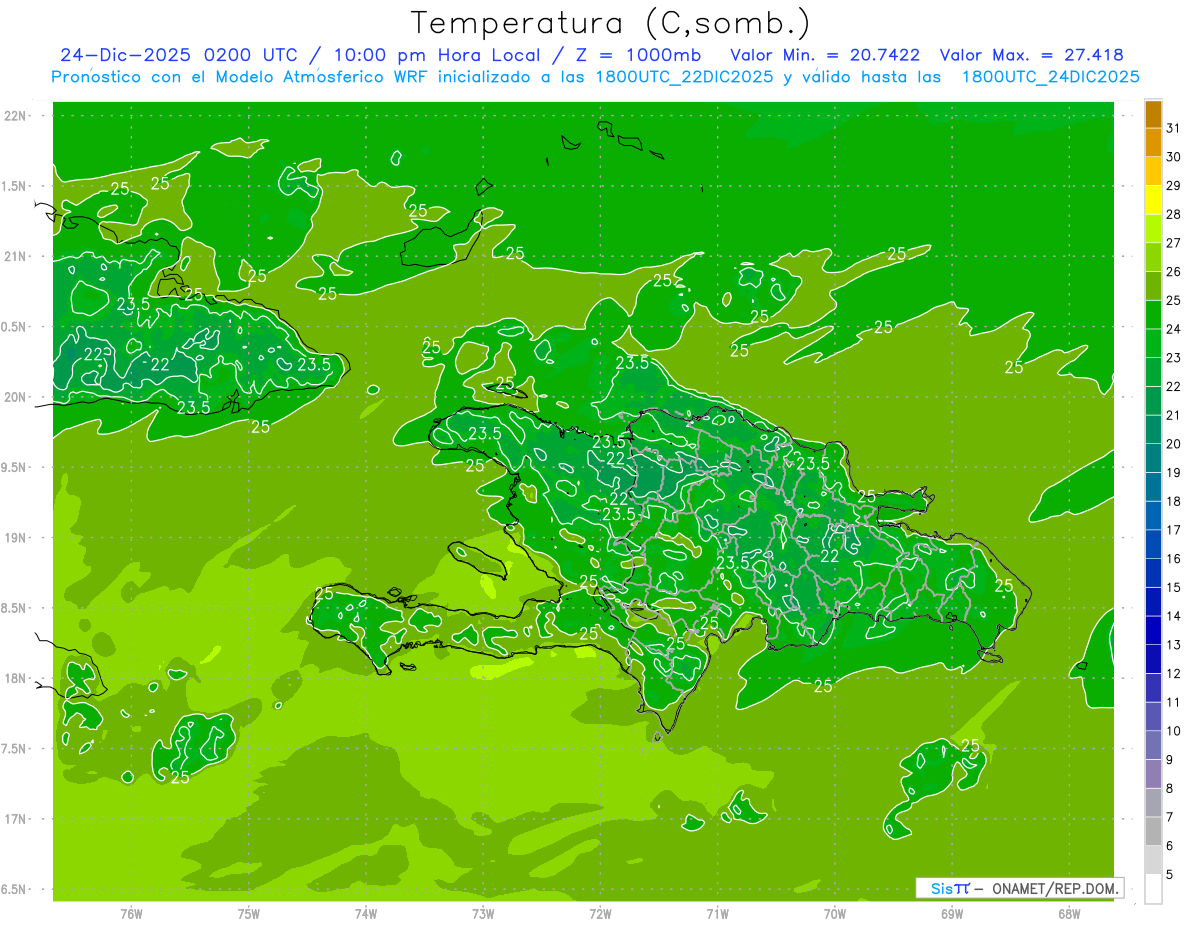Click the 'Z = 1000mb' level label
This screenshot has height=927, width=1200.
click(x=639, y=55)
